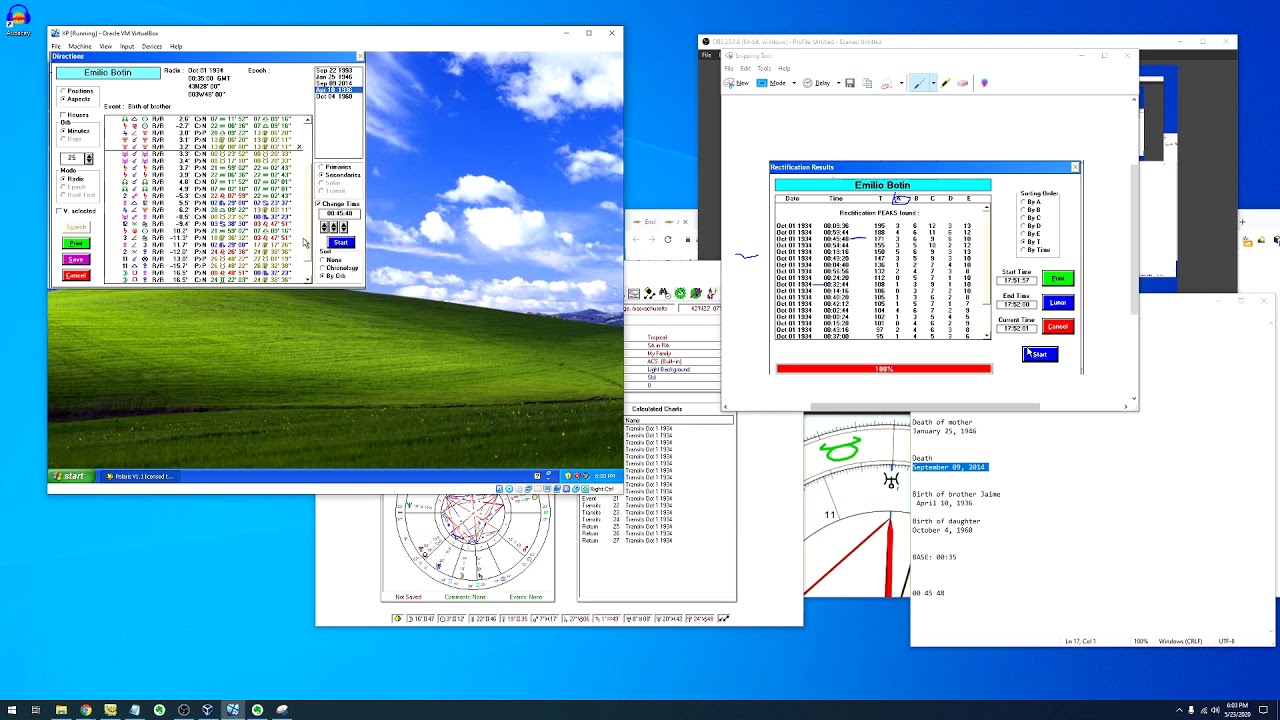Open the Mode dropdown arrow in Snipping Tool

pos(794,83)
